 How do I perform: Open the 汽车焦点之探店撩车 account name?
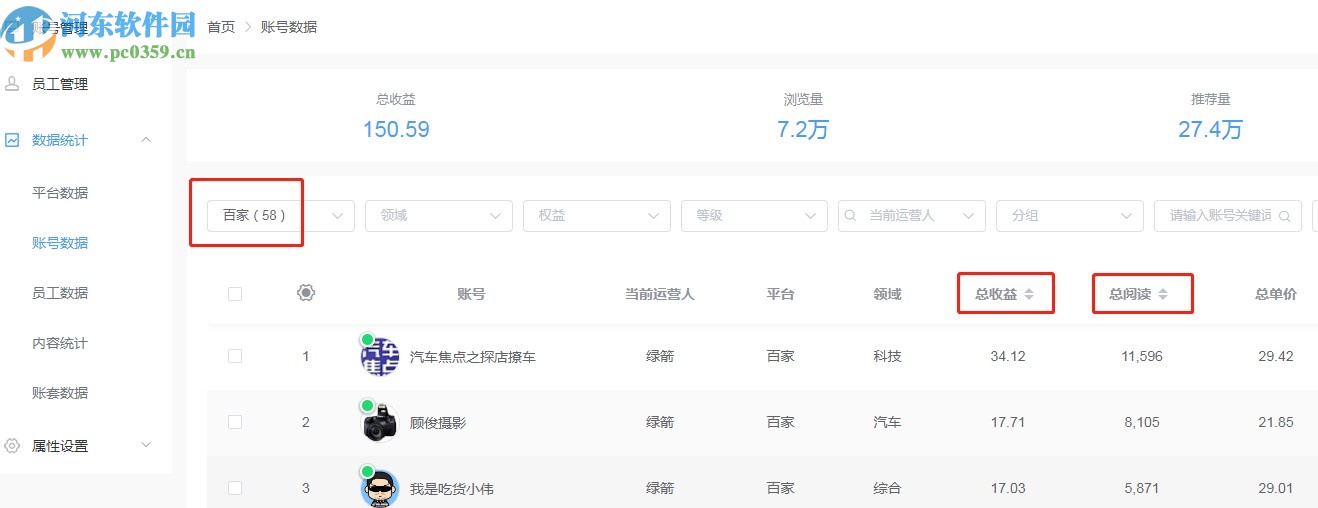(473, 357)
